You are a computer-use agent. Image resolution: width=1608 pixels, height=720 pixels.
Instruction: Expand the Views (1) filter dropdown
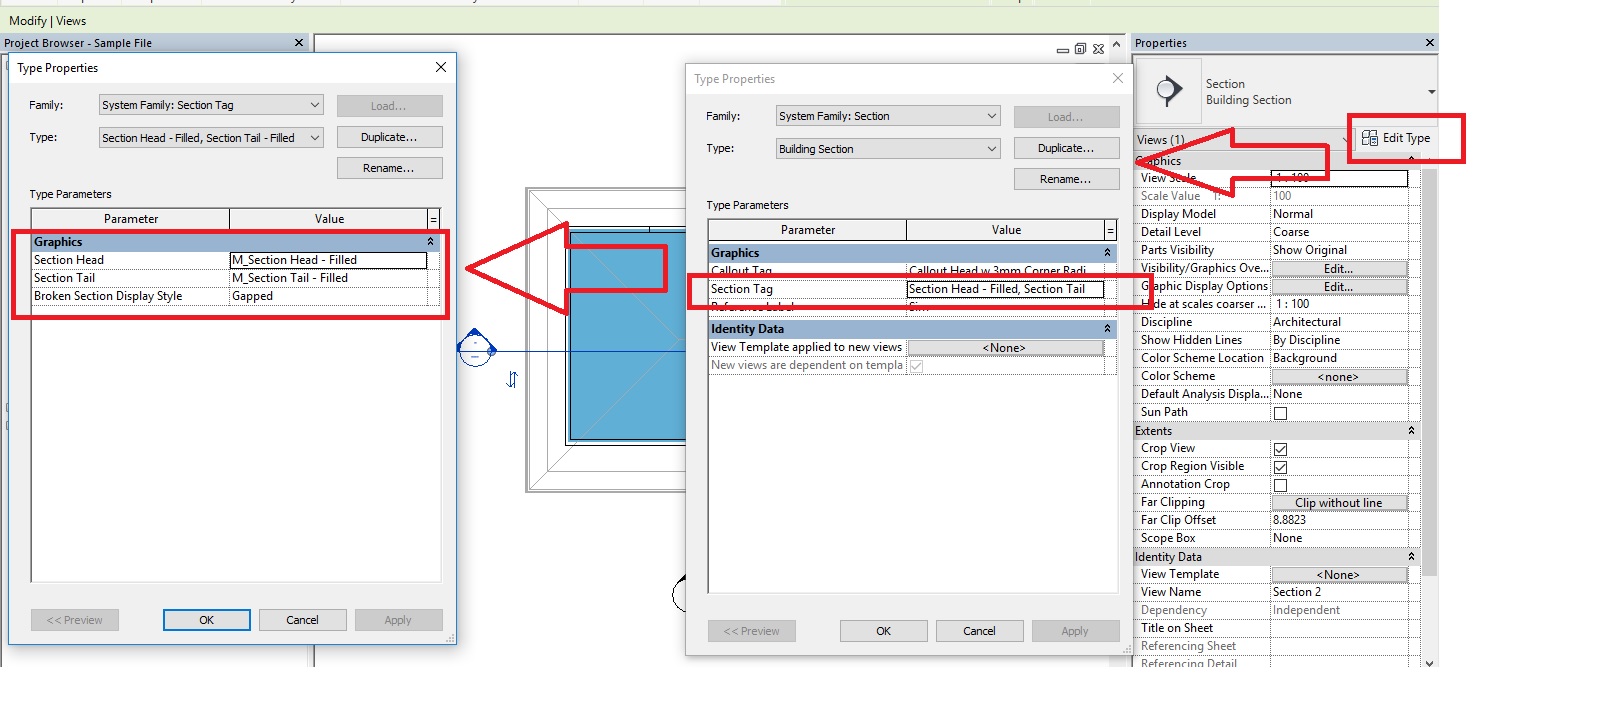click(x=1343, y=140)
